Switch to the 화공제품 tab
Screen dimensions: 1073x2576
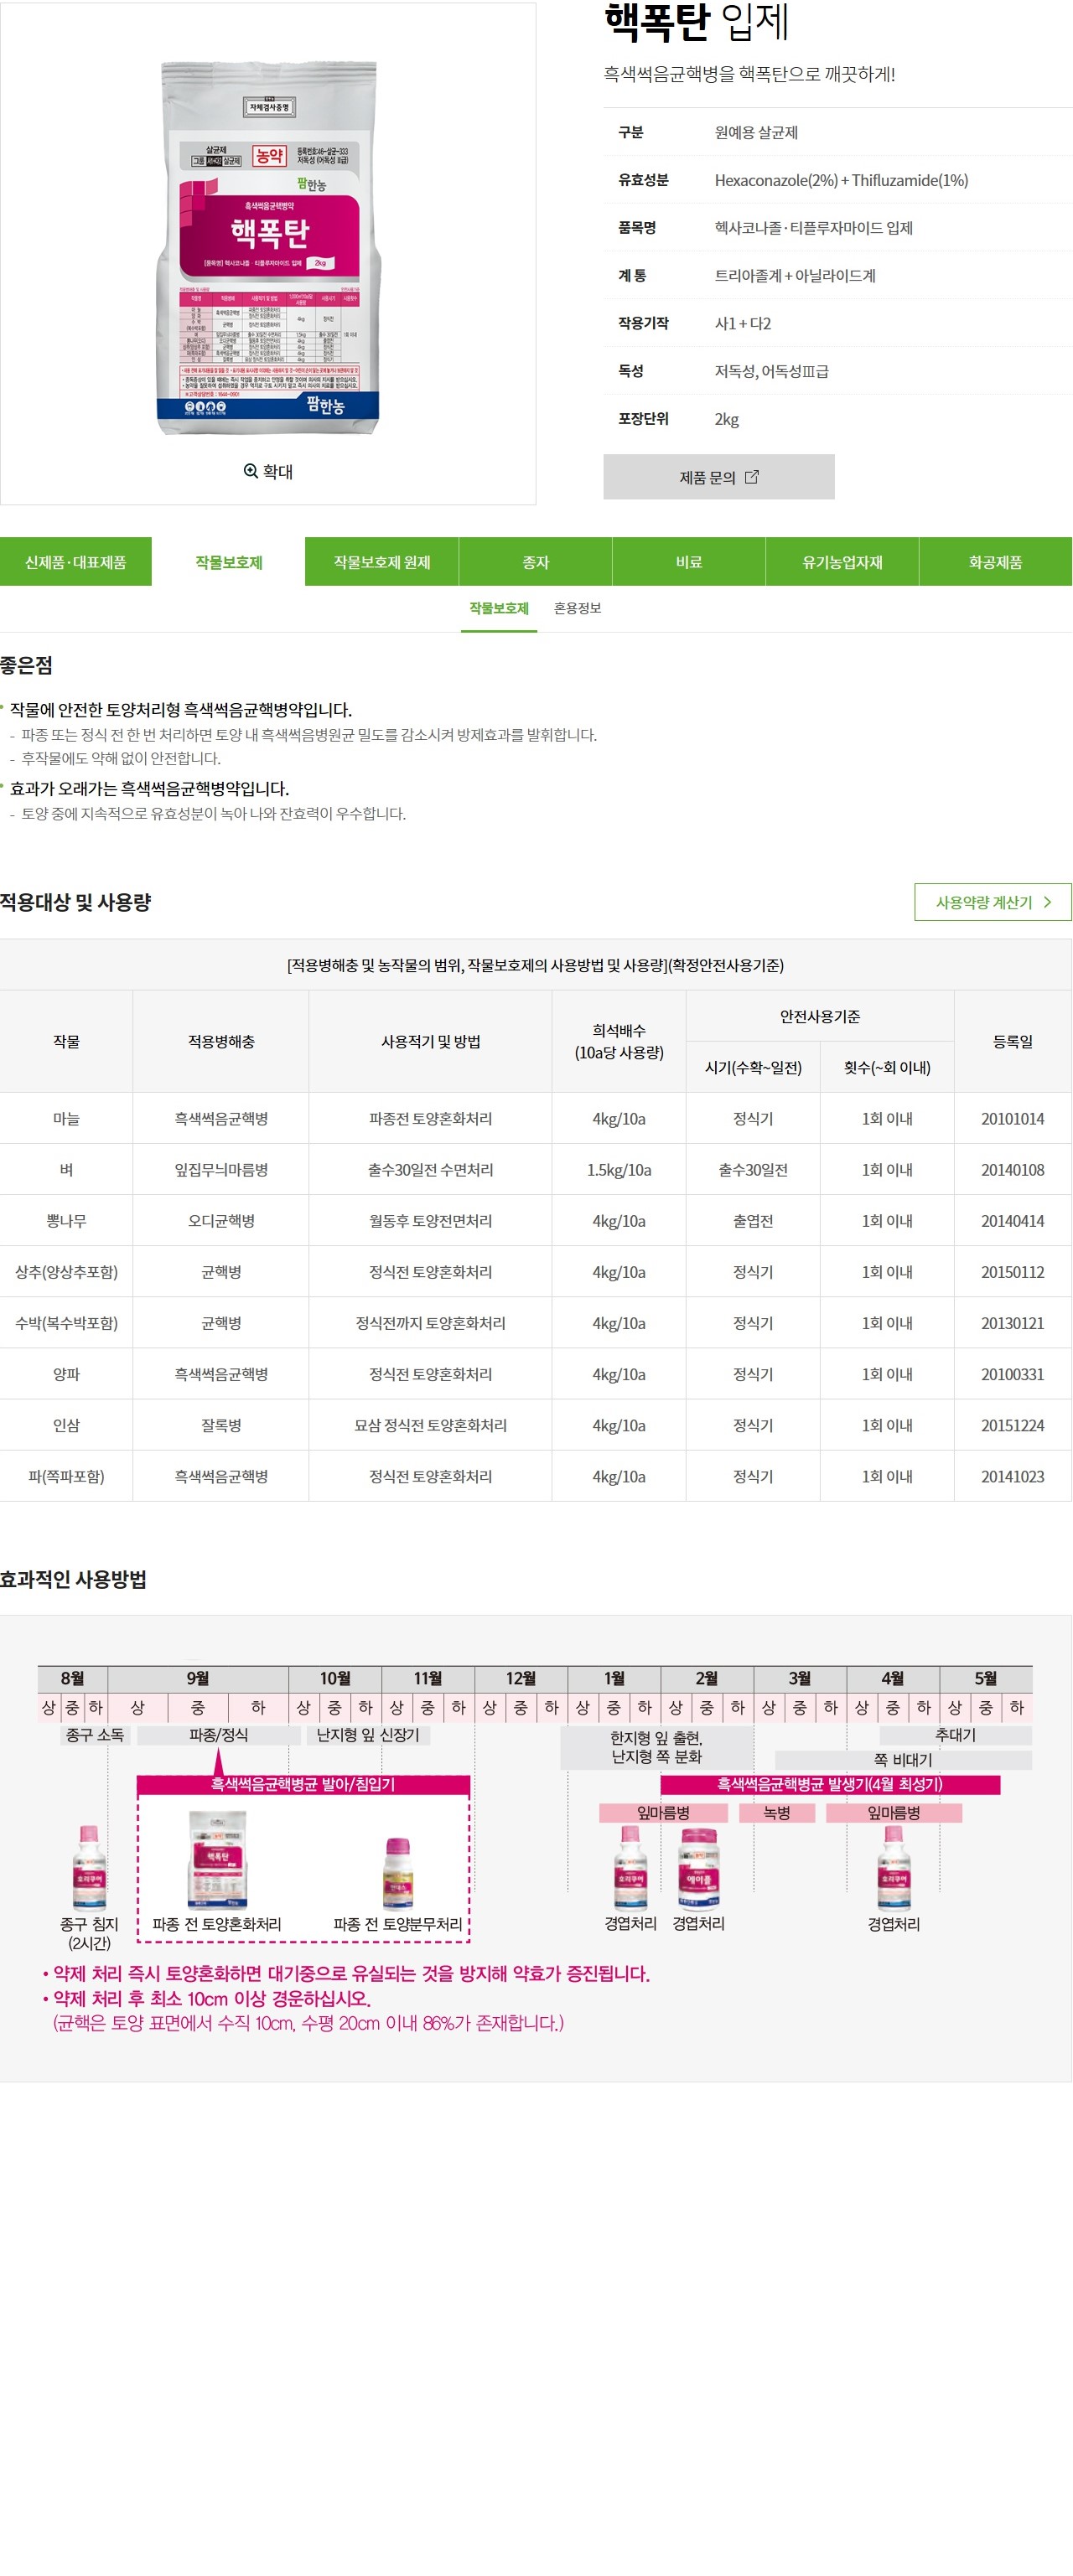point(996,562)
